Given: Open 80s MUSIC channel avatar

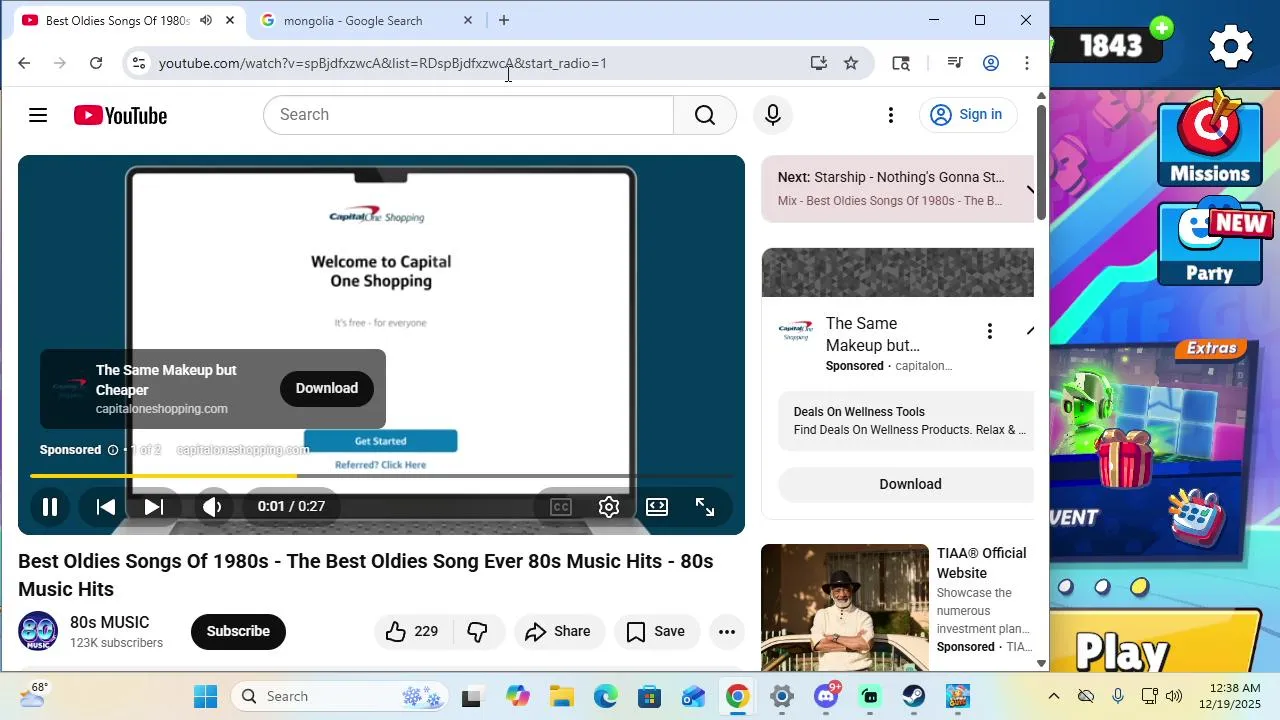Looking at the screenshot, I should click(x=38, y=631).
